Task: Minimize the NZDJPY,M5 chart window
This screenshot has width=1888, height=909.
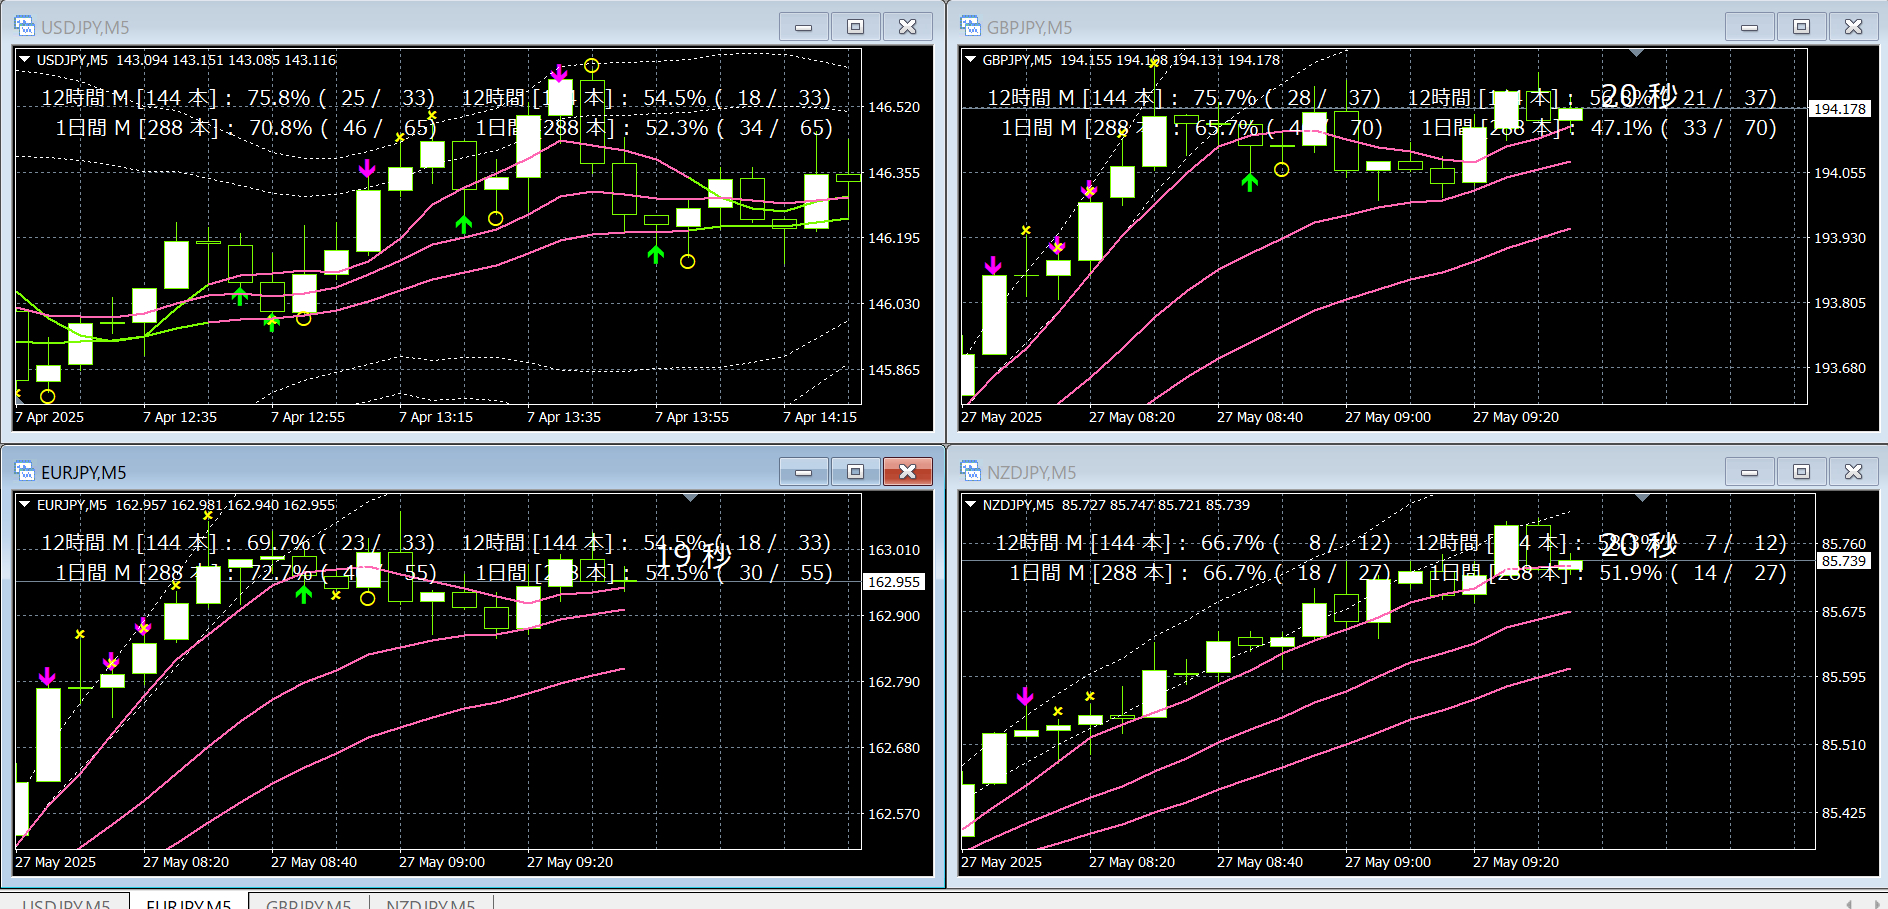Action: [1750, 472]
